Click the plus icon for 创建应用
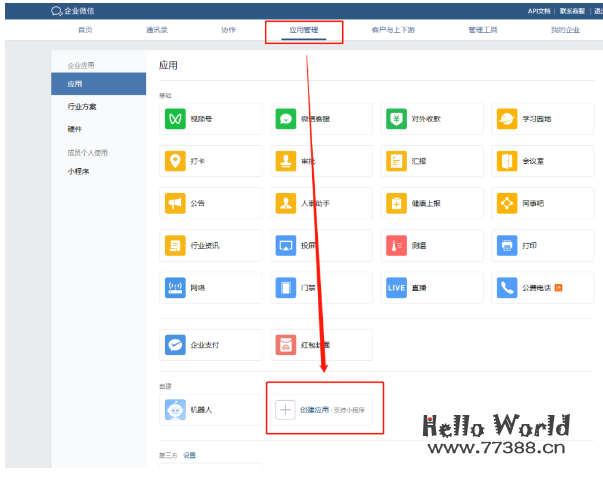This screenshot has width=603, height=478. click(285, 410)
